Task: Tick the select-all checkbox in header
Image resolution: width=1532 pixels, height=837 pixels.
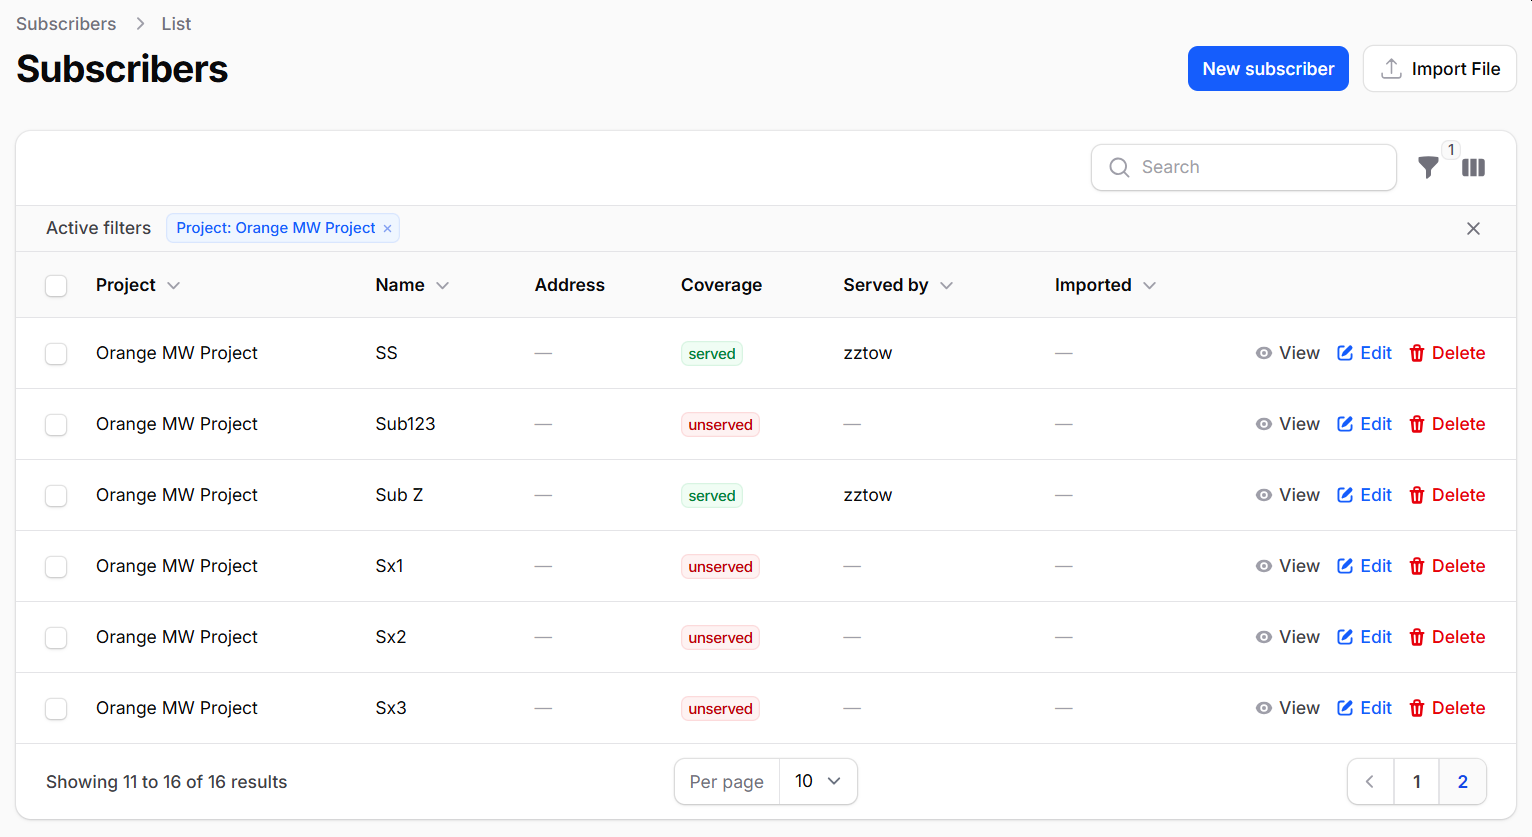Action: click(56, 286)
